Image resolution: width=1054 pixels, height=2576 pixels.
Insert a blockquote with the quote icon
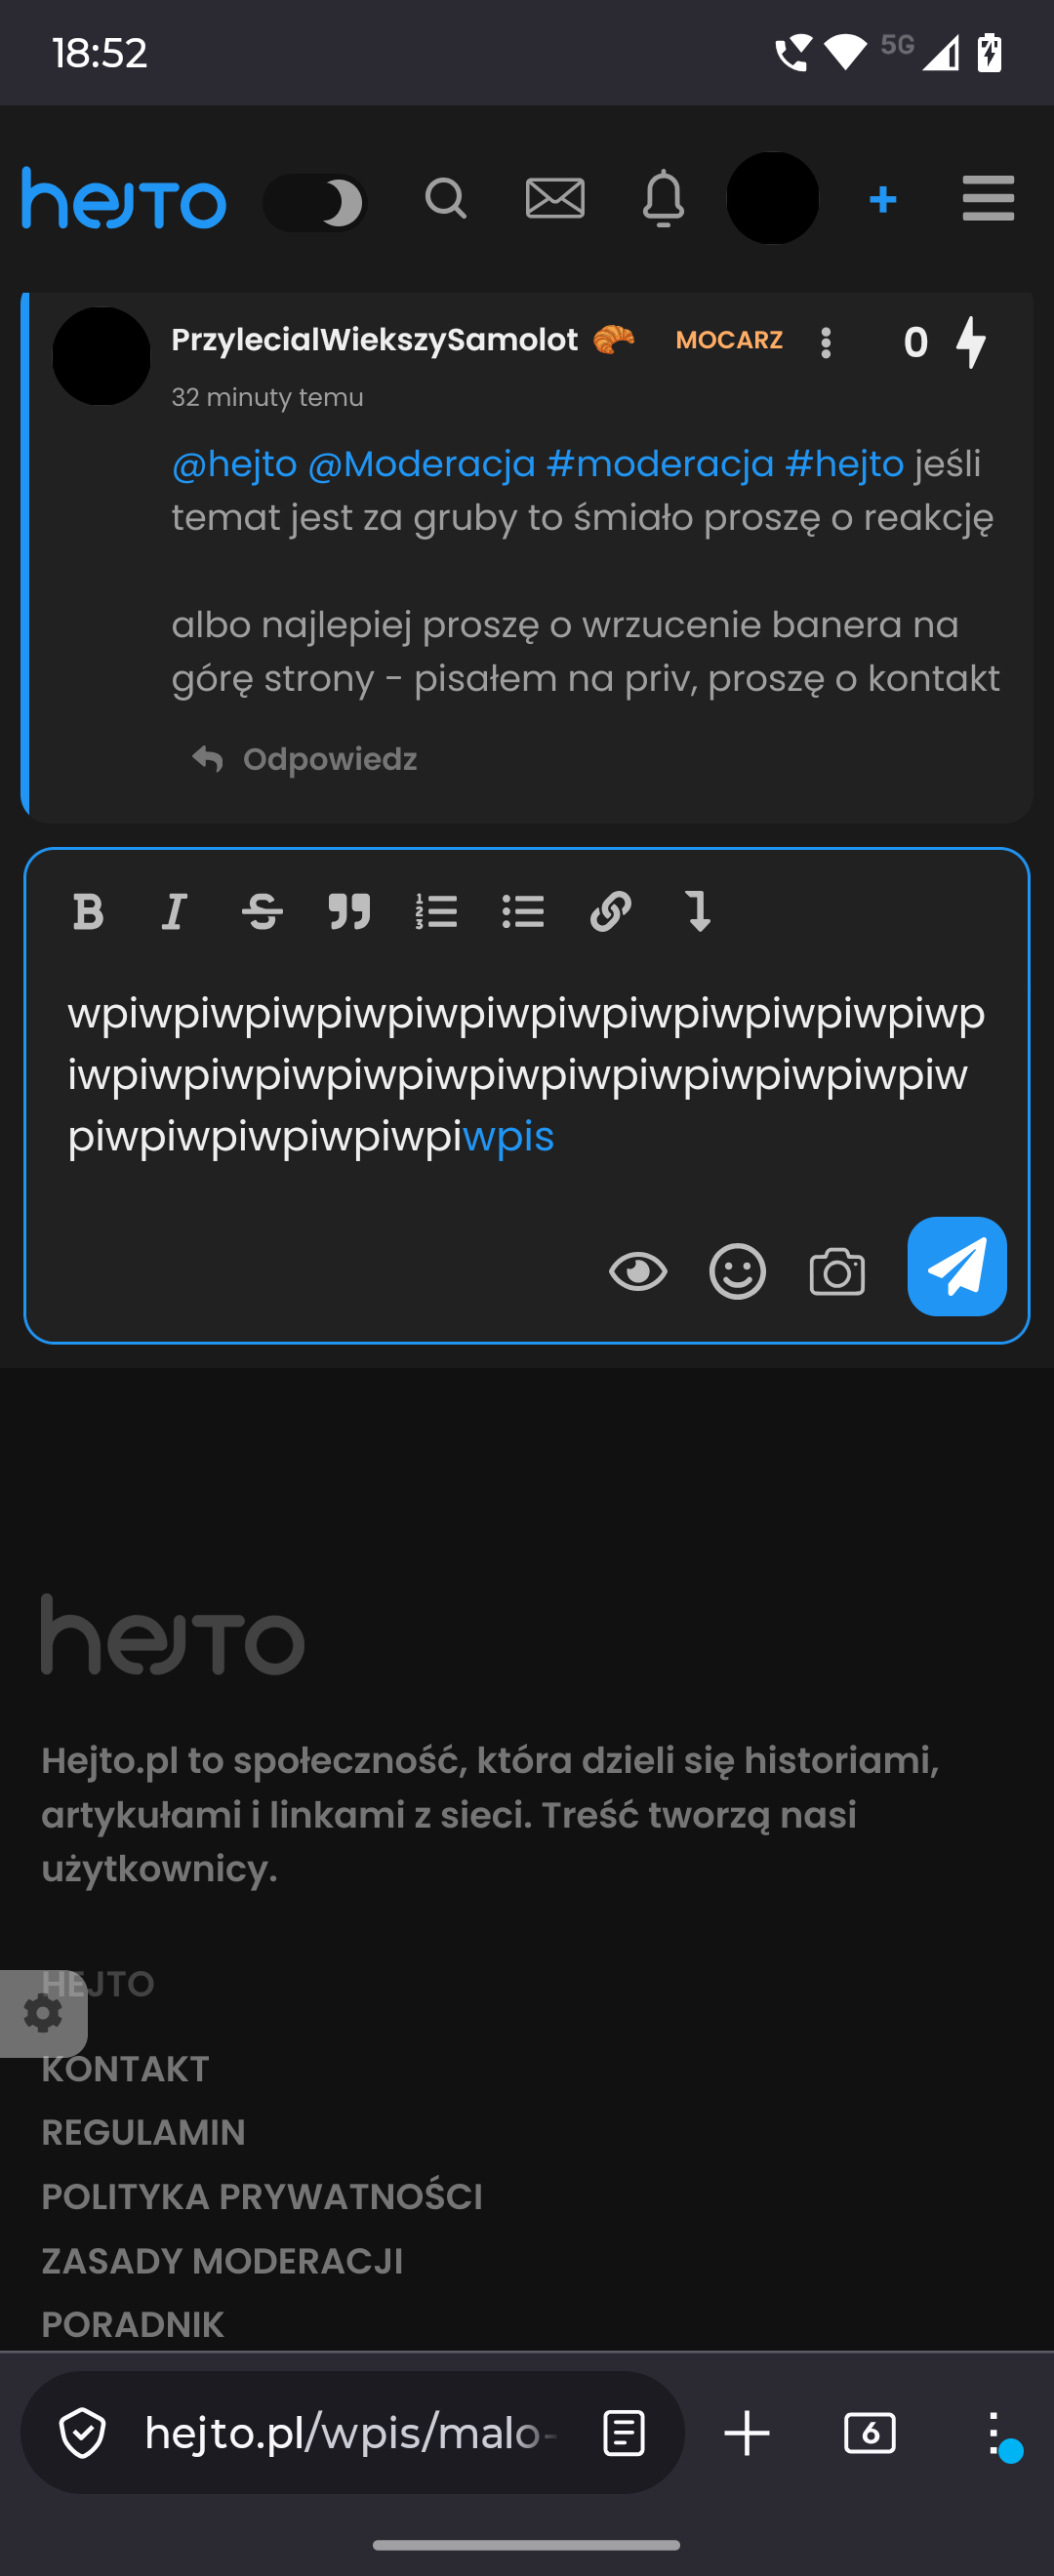(349, 912)
